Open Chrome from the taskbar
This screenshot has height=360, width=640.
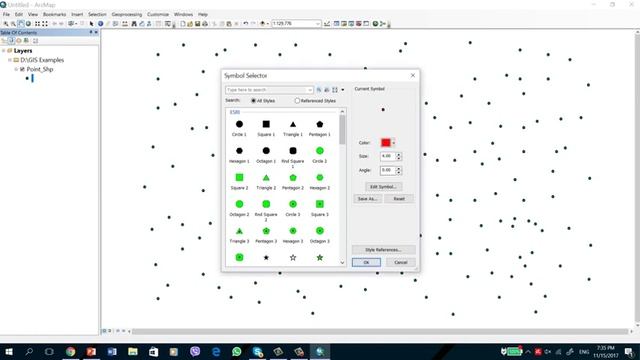pos(71,351)
